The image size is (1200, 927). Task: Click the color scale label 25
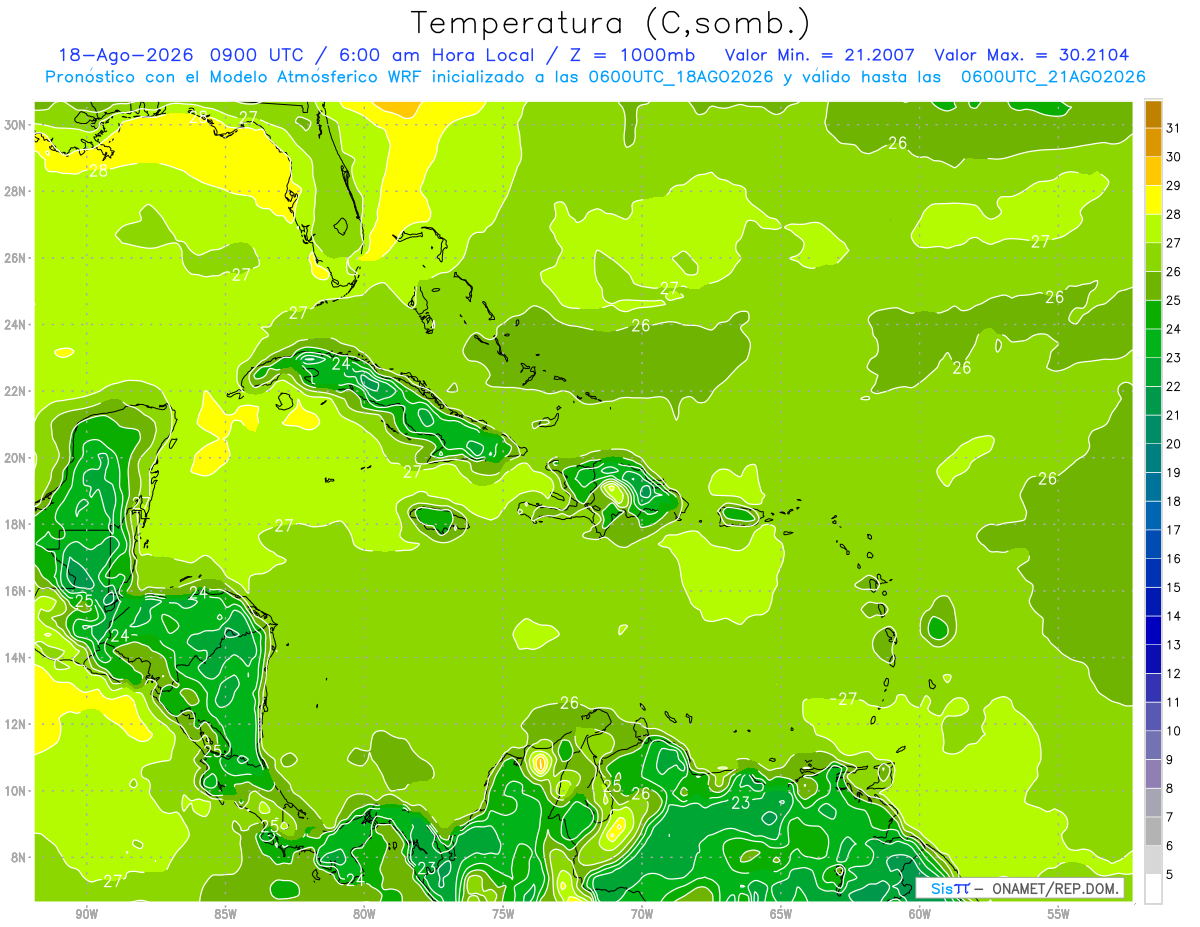tap(1173, 301)
